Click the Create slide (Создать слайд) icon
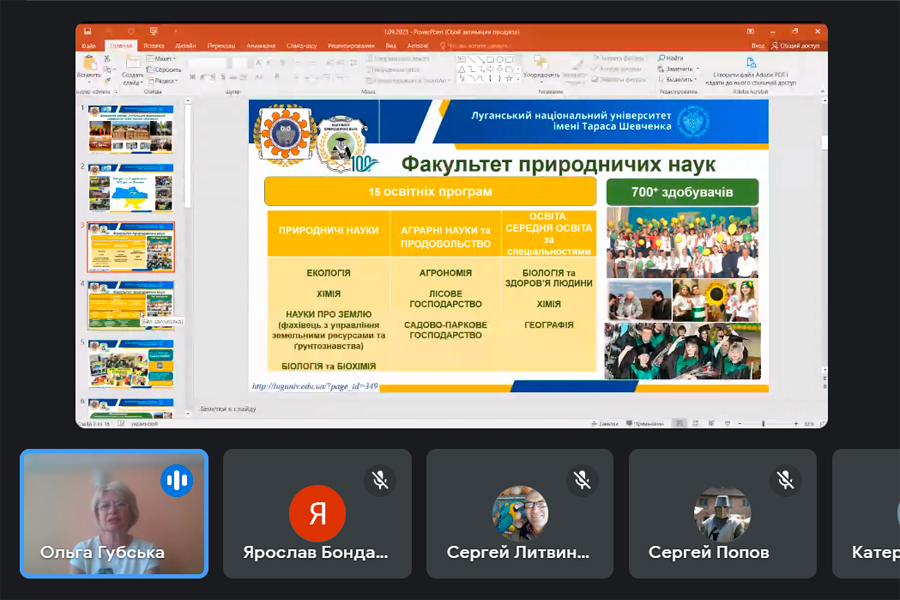The width and height of the screenshot is (900, 600). tap(132, 65)
